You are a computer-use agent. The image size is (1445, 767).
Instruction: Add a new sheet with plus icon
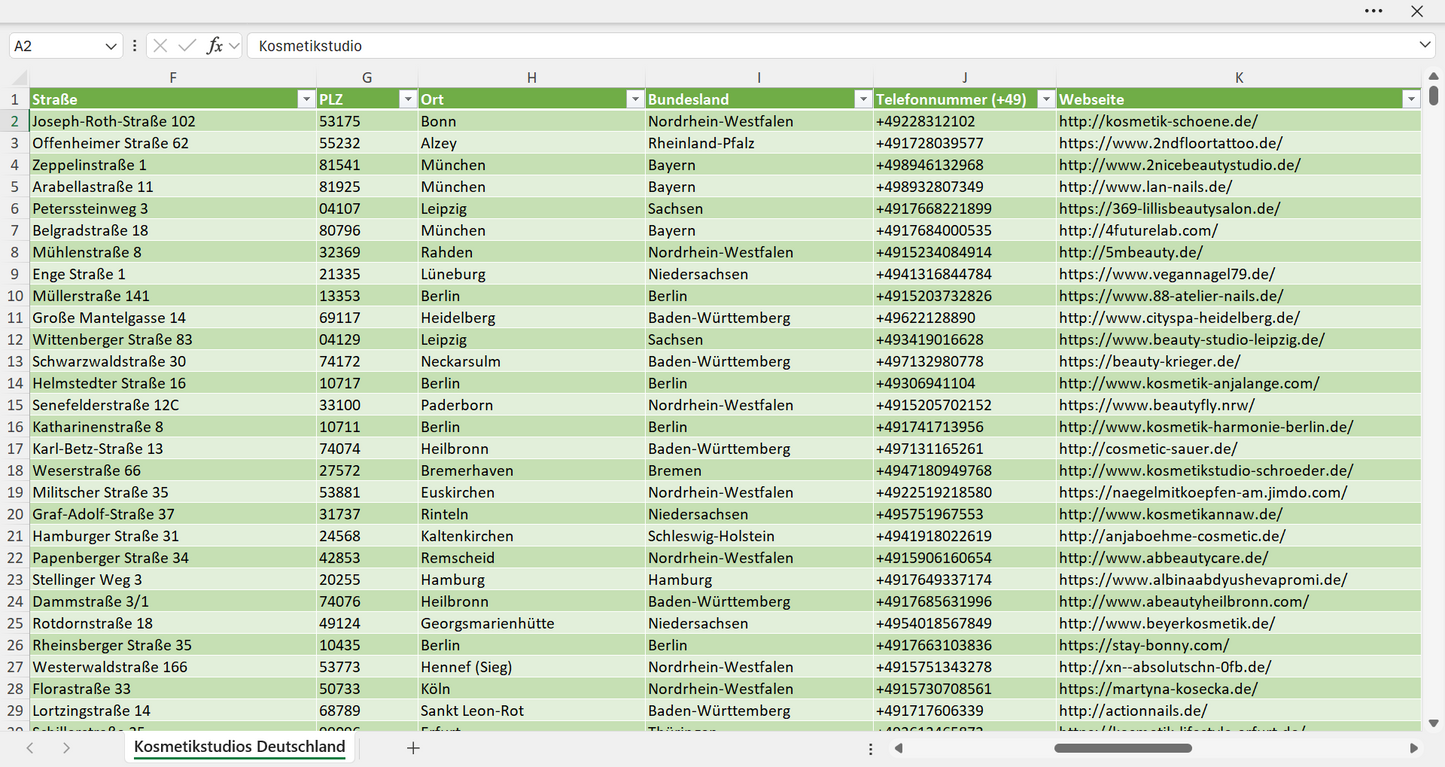(413, 748)
